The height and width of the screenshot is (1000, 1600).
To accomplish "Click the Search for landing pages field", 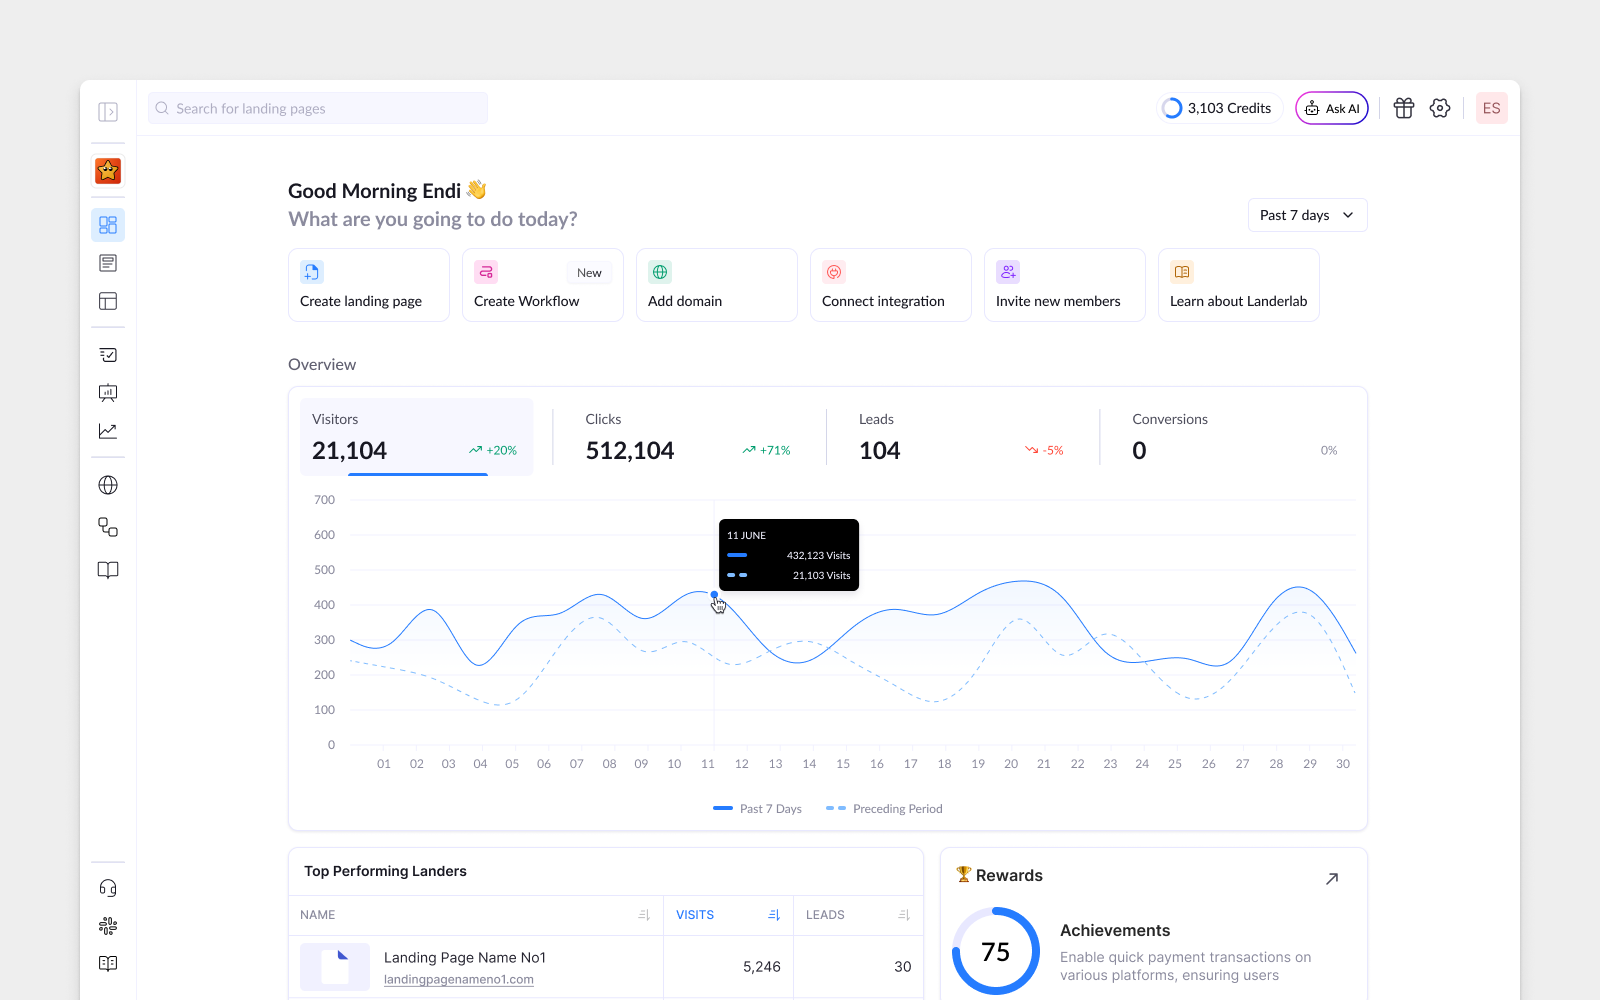I will point(318,108).
